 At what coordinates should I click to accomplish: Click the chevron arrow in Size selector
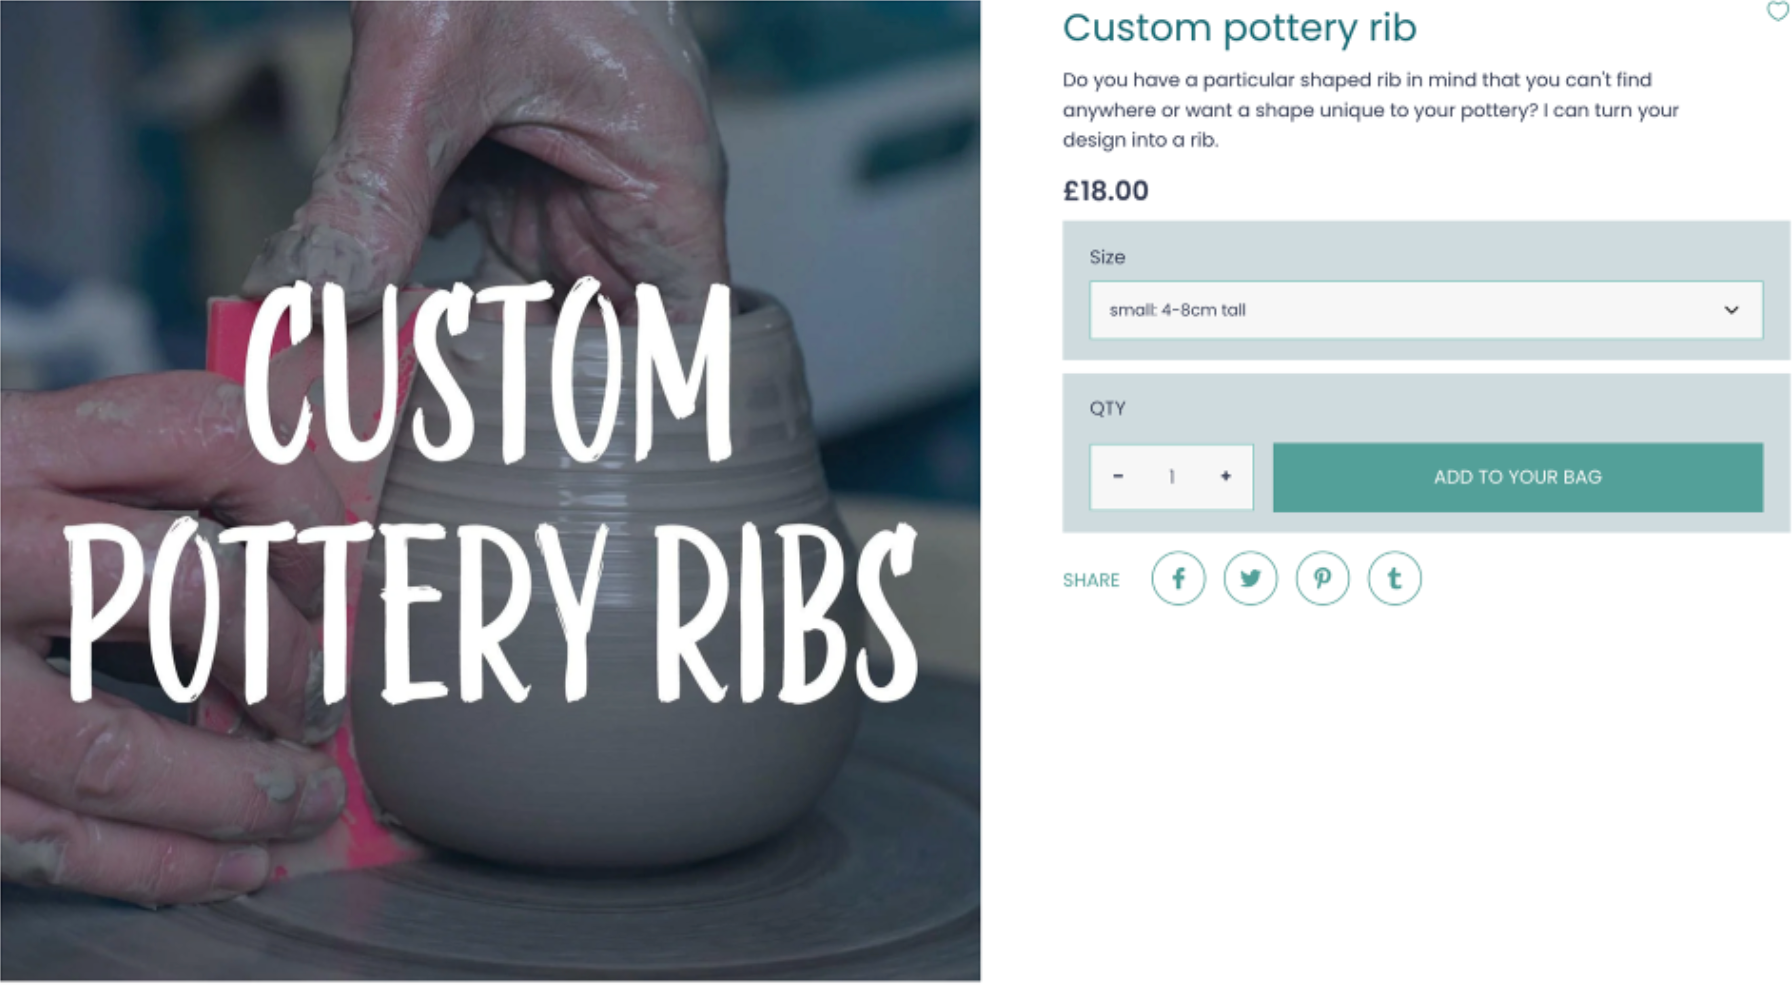coord(1731,310)
